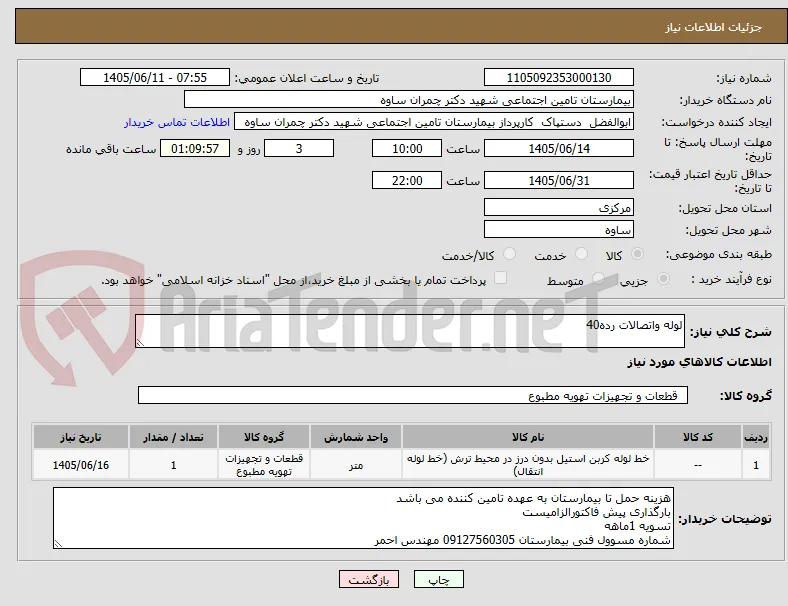
Task: Click the need number field 1105092353000130
Action: [x=559, y=77]
